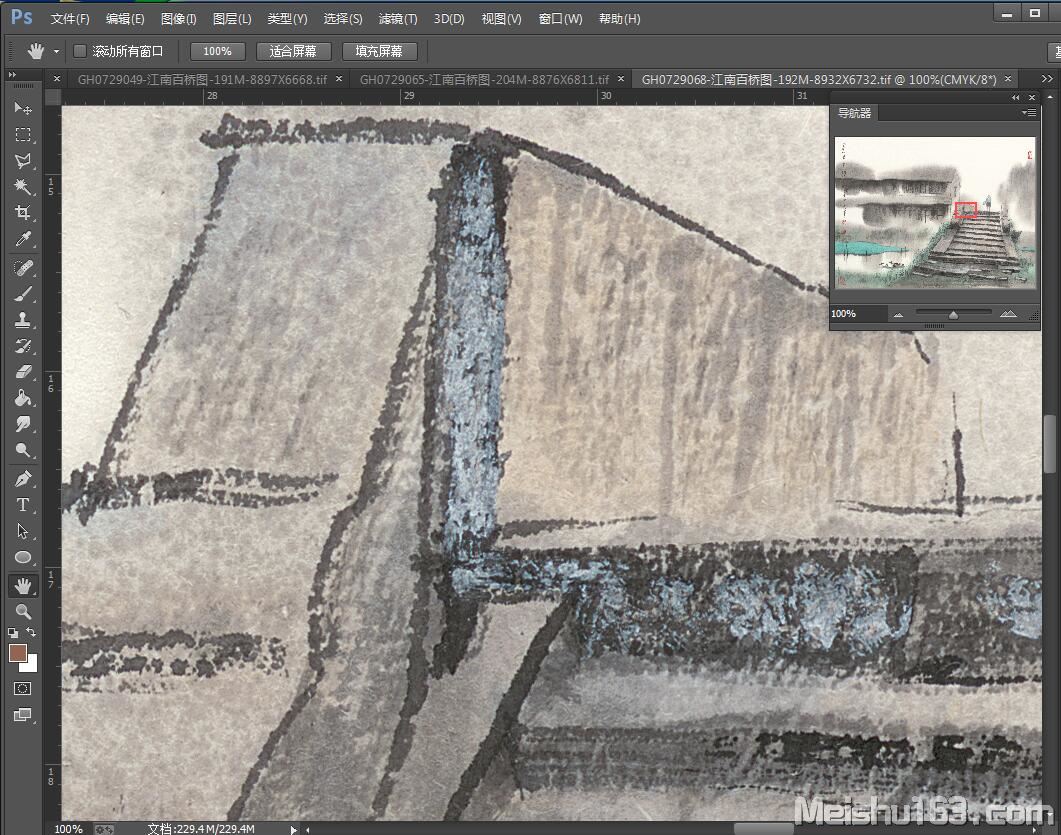Show hidden document tabs list
This screenshot has width=1061, height=835.
click(x=1047, y=79)
